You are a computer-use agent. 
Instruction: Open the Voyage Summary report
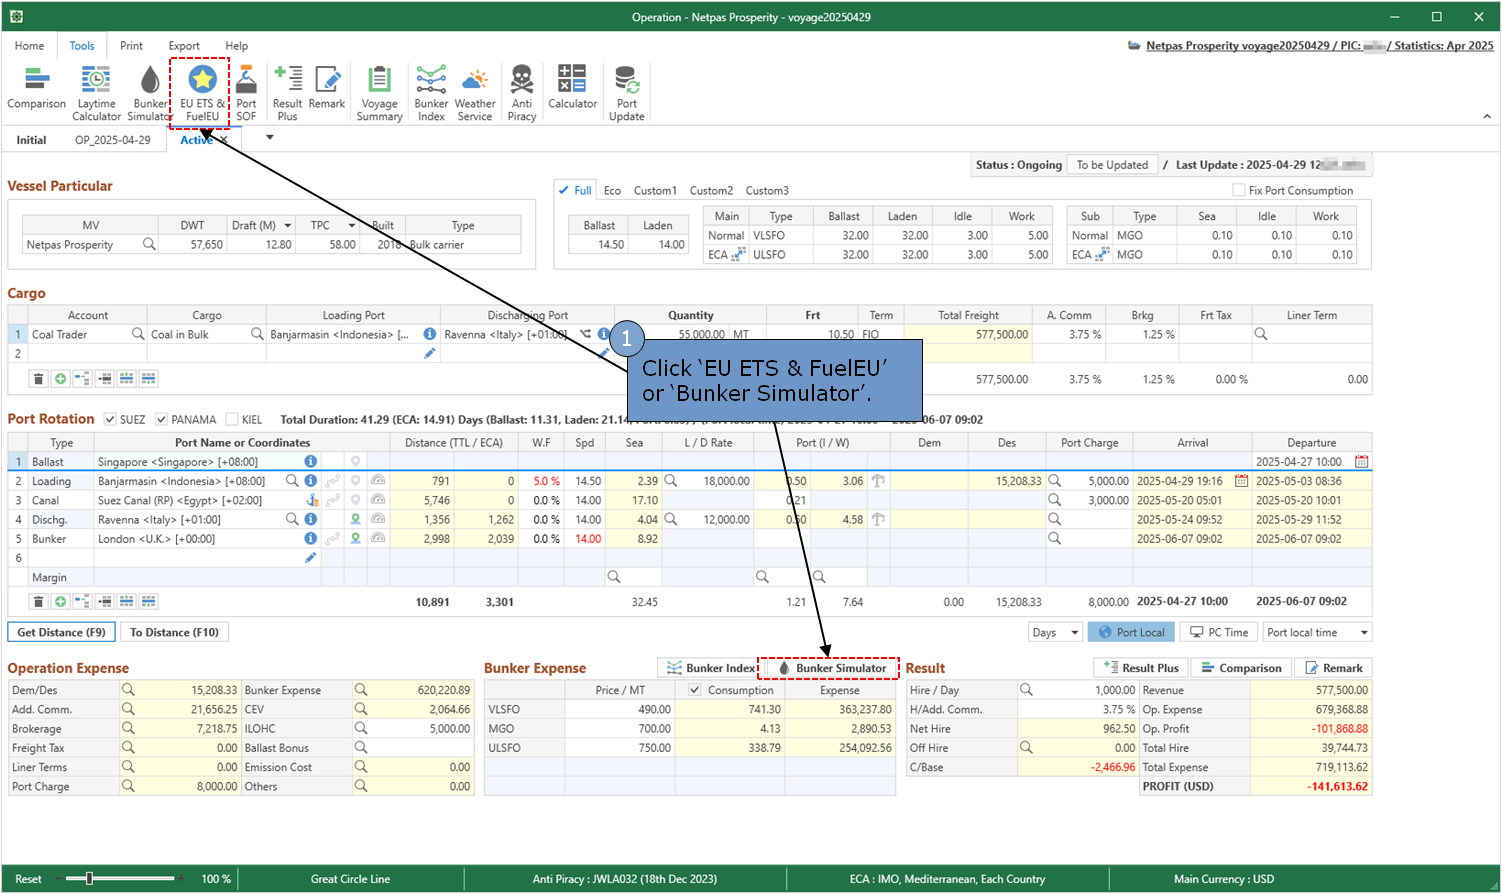[x=379, y=92]
